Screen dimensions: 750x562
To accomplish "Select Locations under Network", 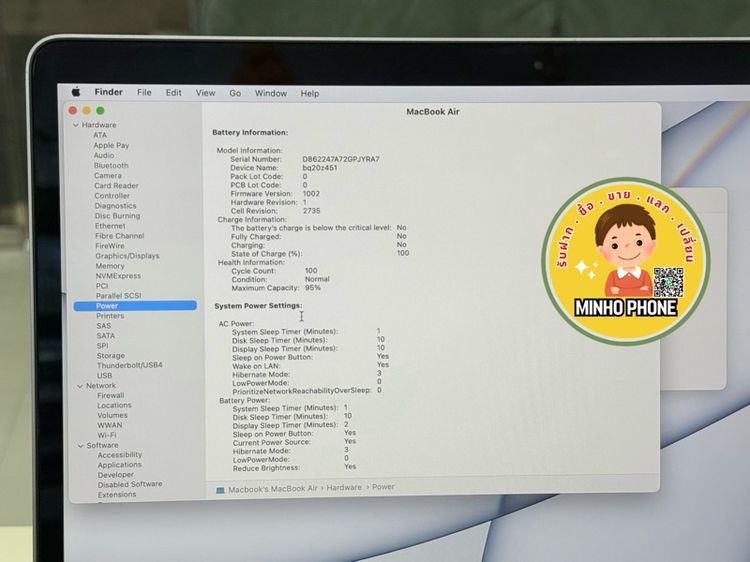I will tap(114, 406).
